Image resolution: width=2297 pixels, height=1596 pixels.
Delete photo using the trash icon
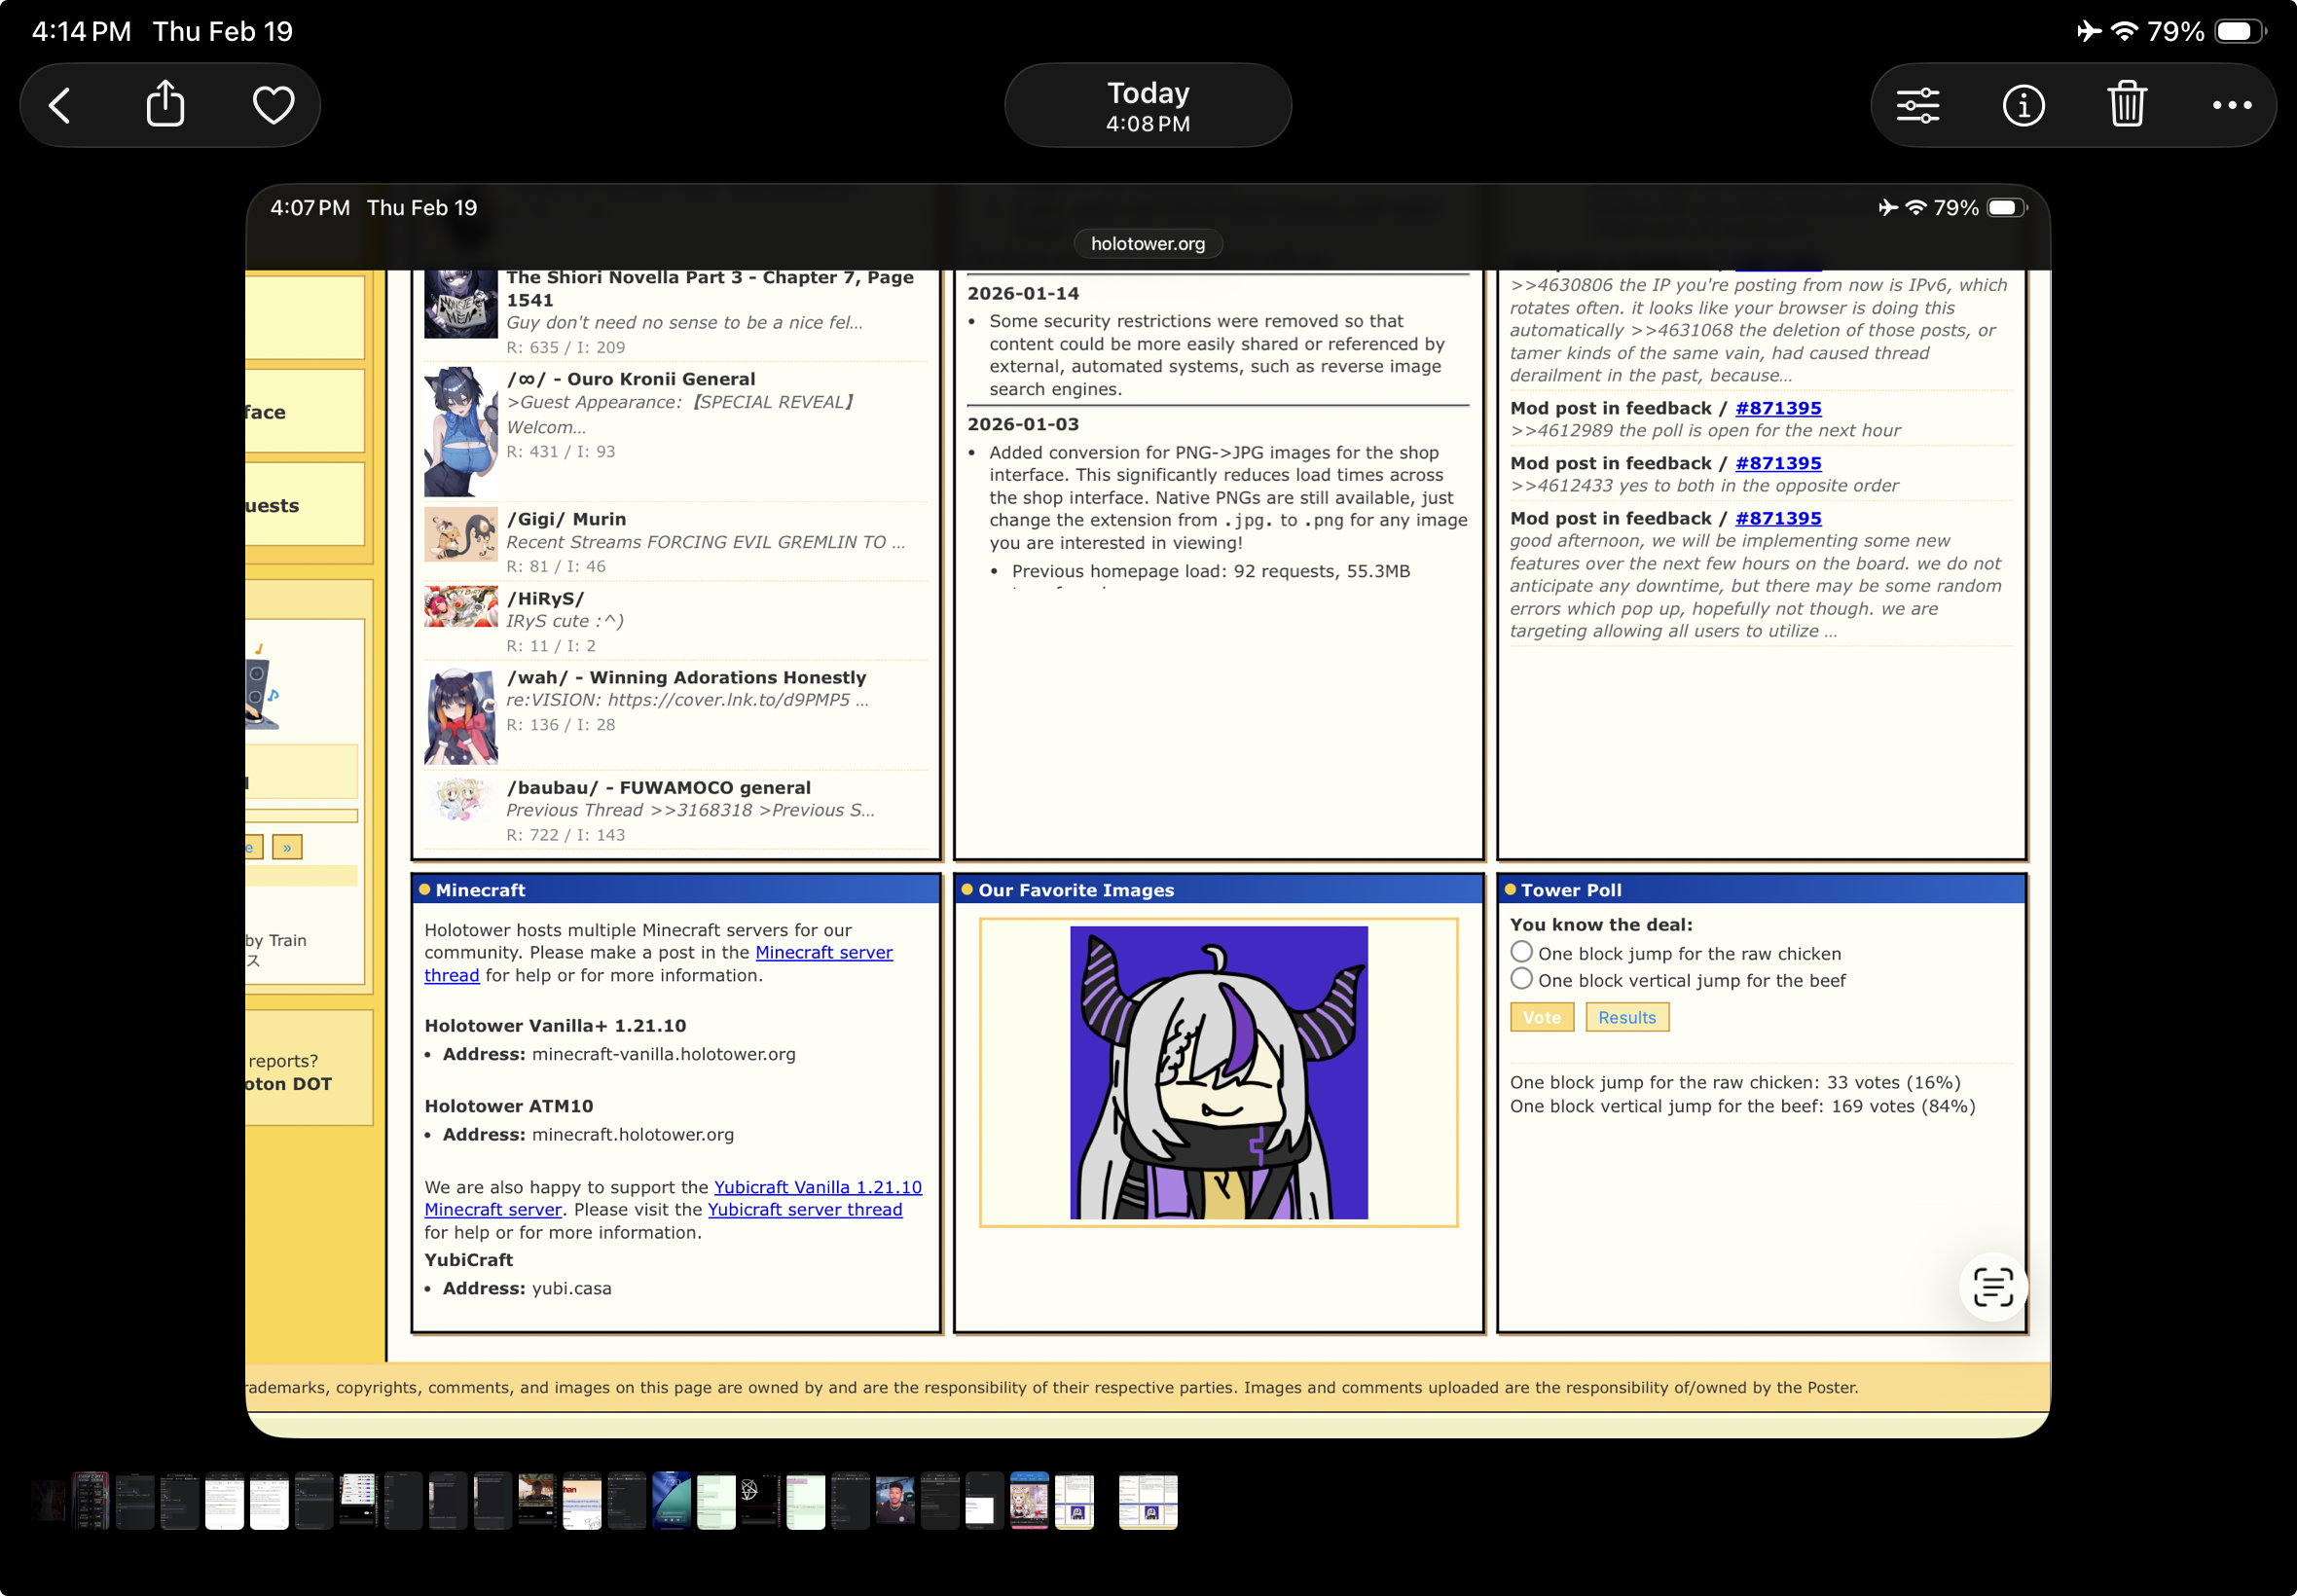tap(2126, 105)
